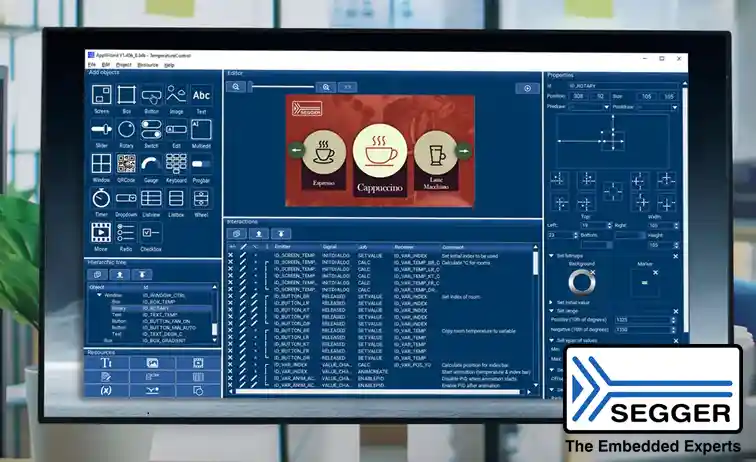Select the Checkbox object icon

tap(151, 232)
